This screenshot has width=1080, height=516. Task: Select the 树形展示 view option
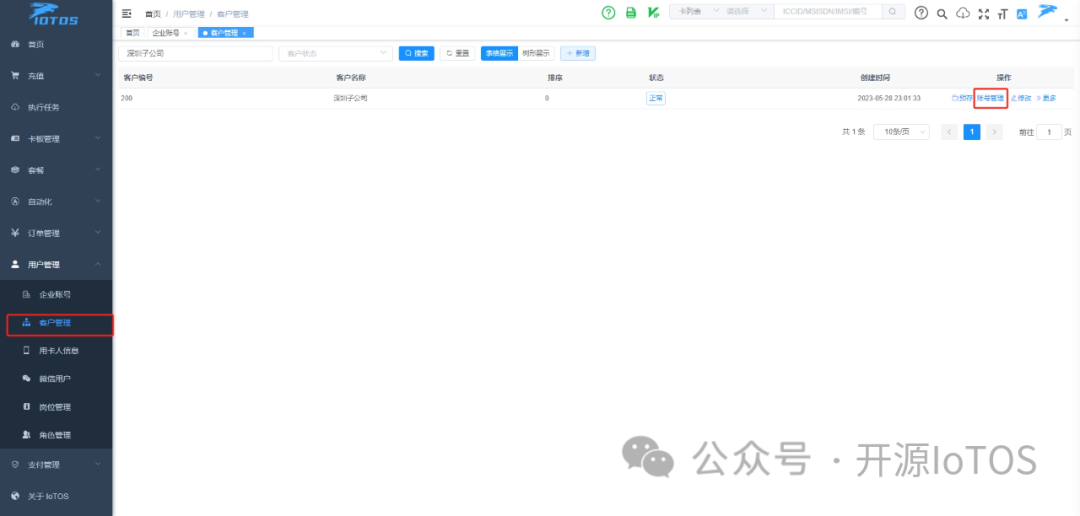536,53
